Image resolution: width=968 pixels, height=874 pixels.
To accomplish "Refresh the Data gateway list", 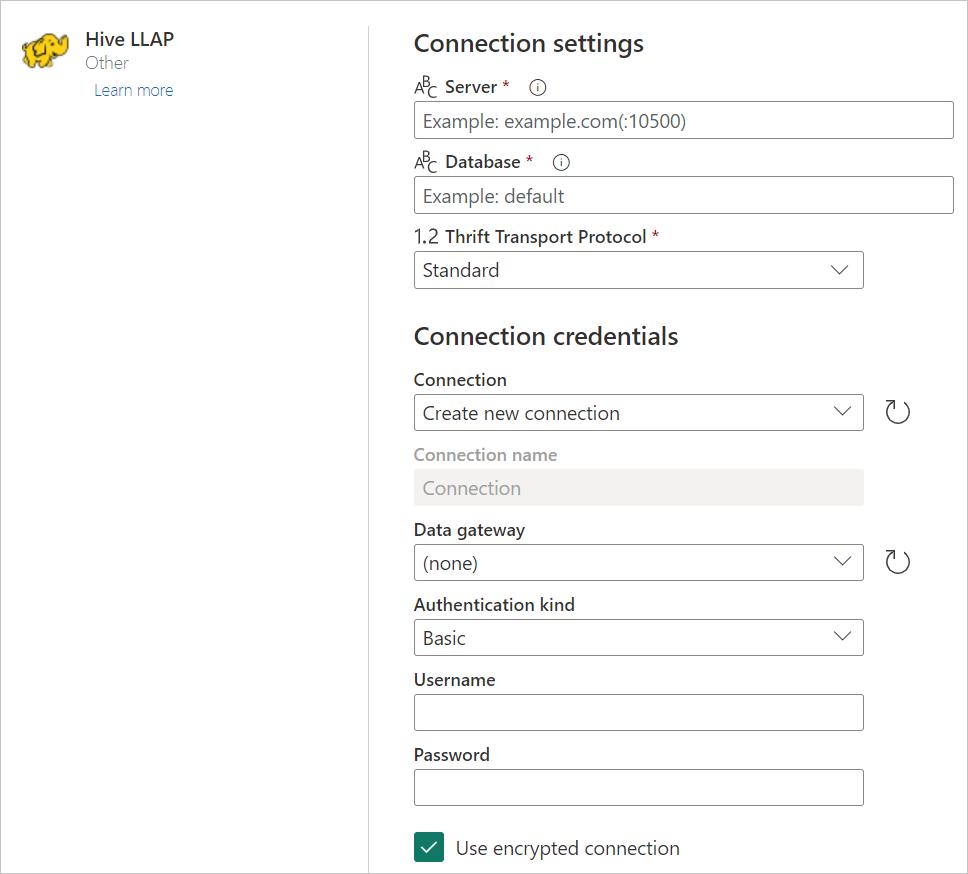I will click(x=897, y=562).
